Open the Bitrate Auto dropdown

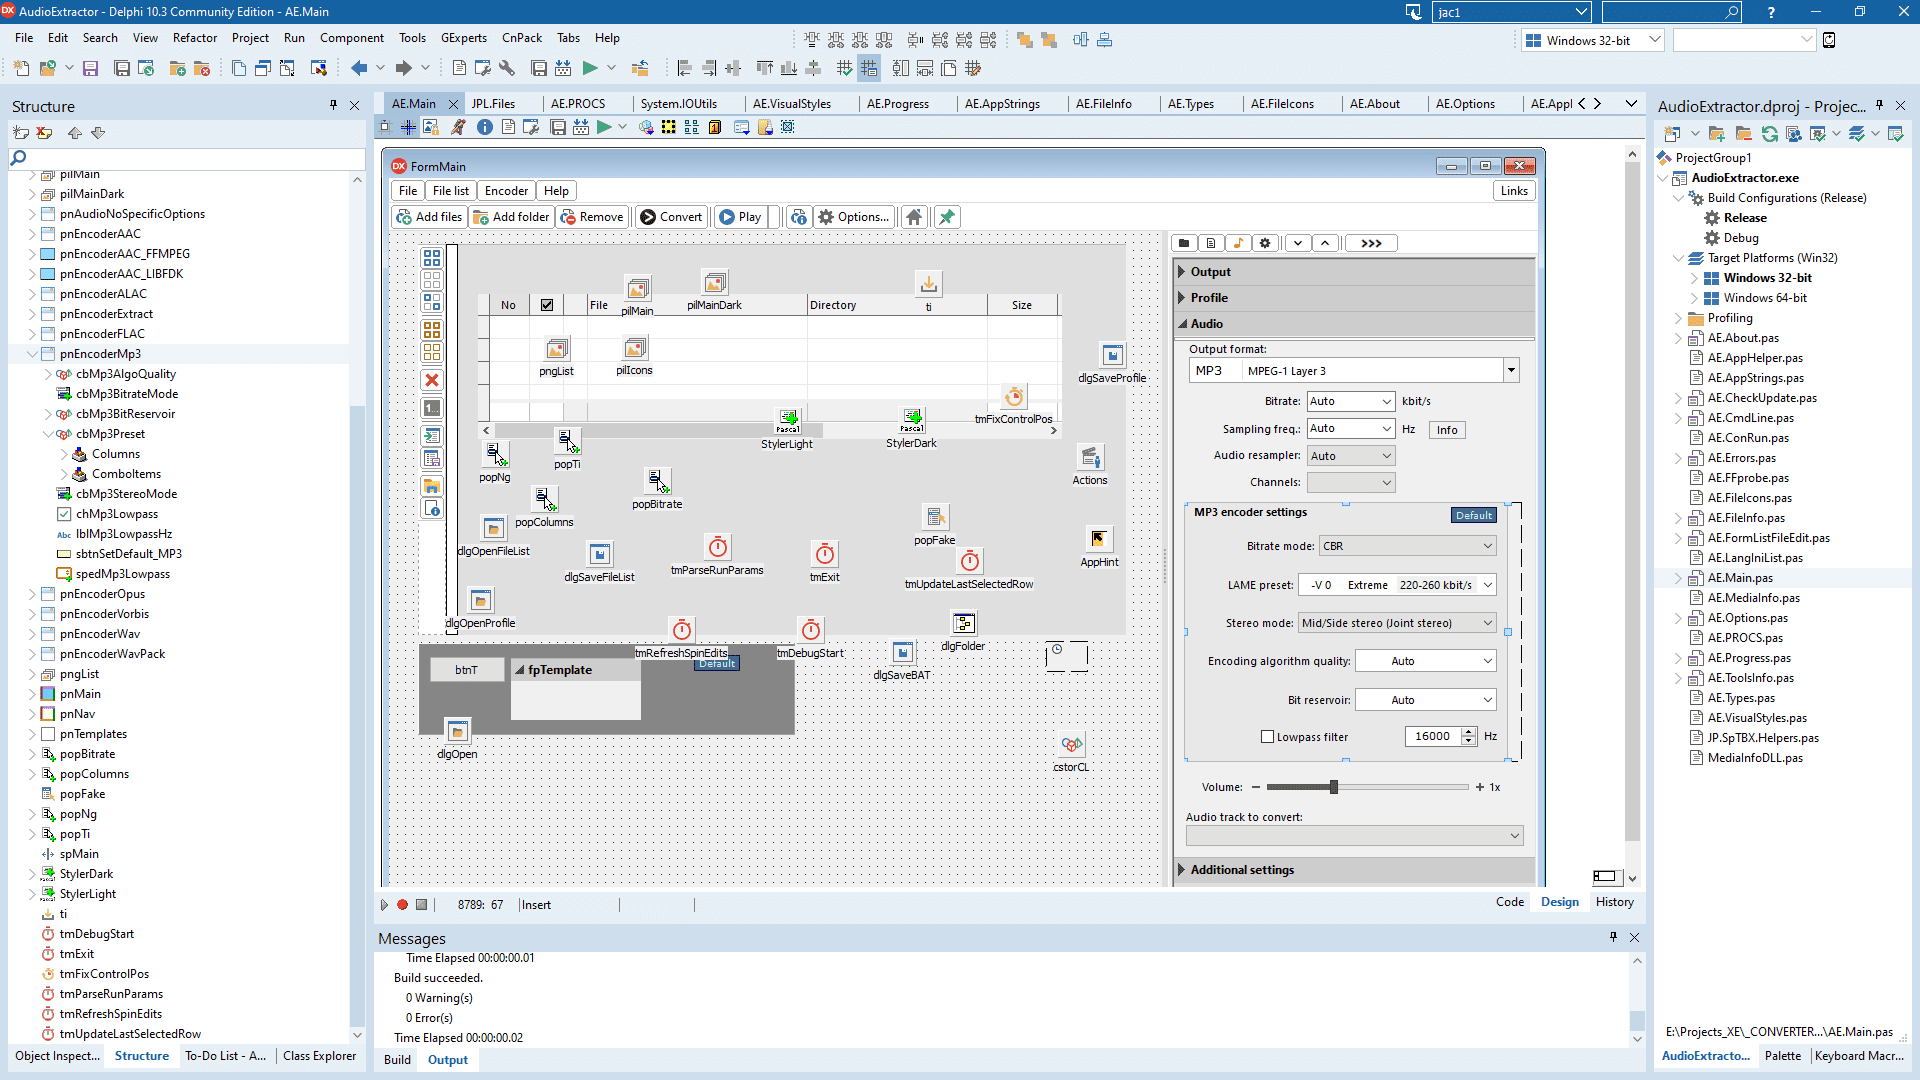1387,401
